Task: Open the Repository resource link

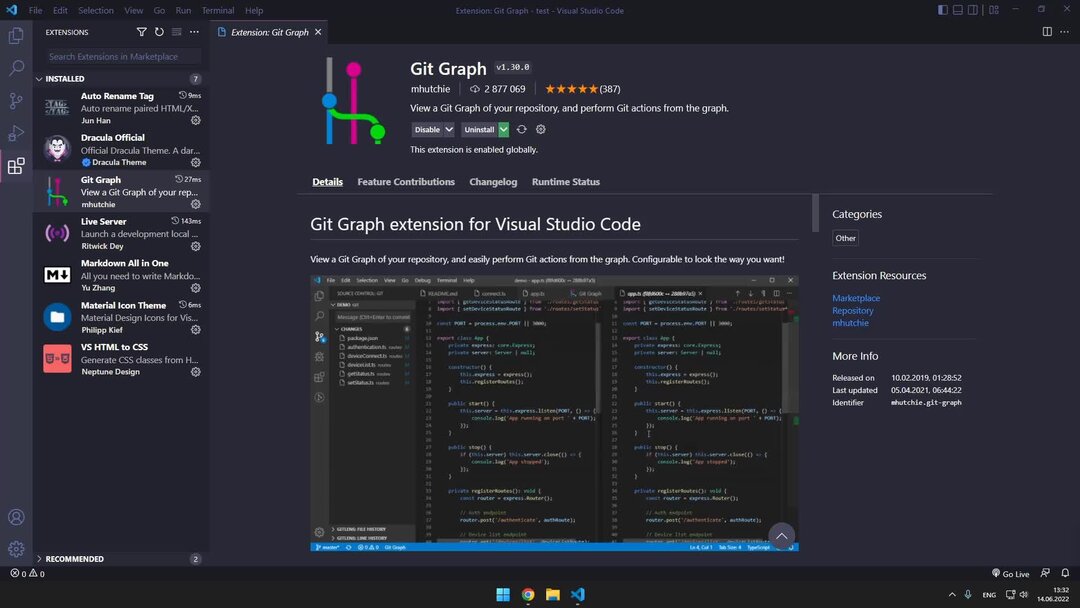Action: click(853, 311)
